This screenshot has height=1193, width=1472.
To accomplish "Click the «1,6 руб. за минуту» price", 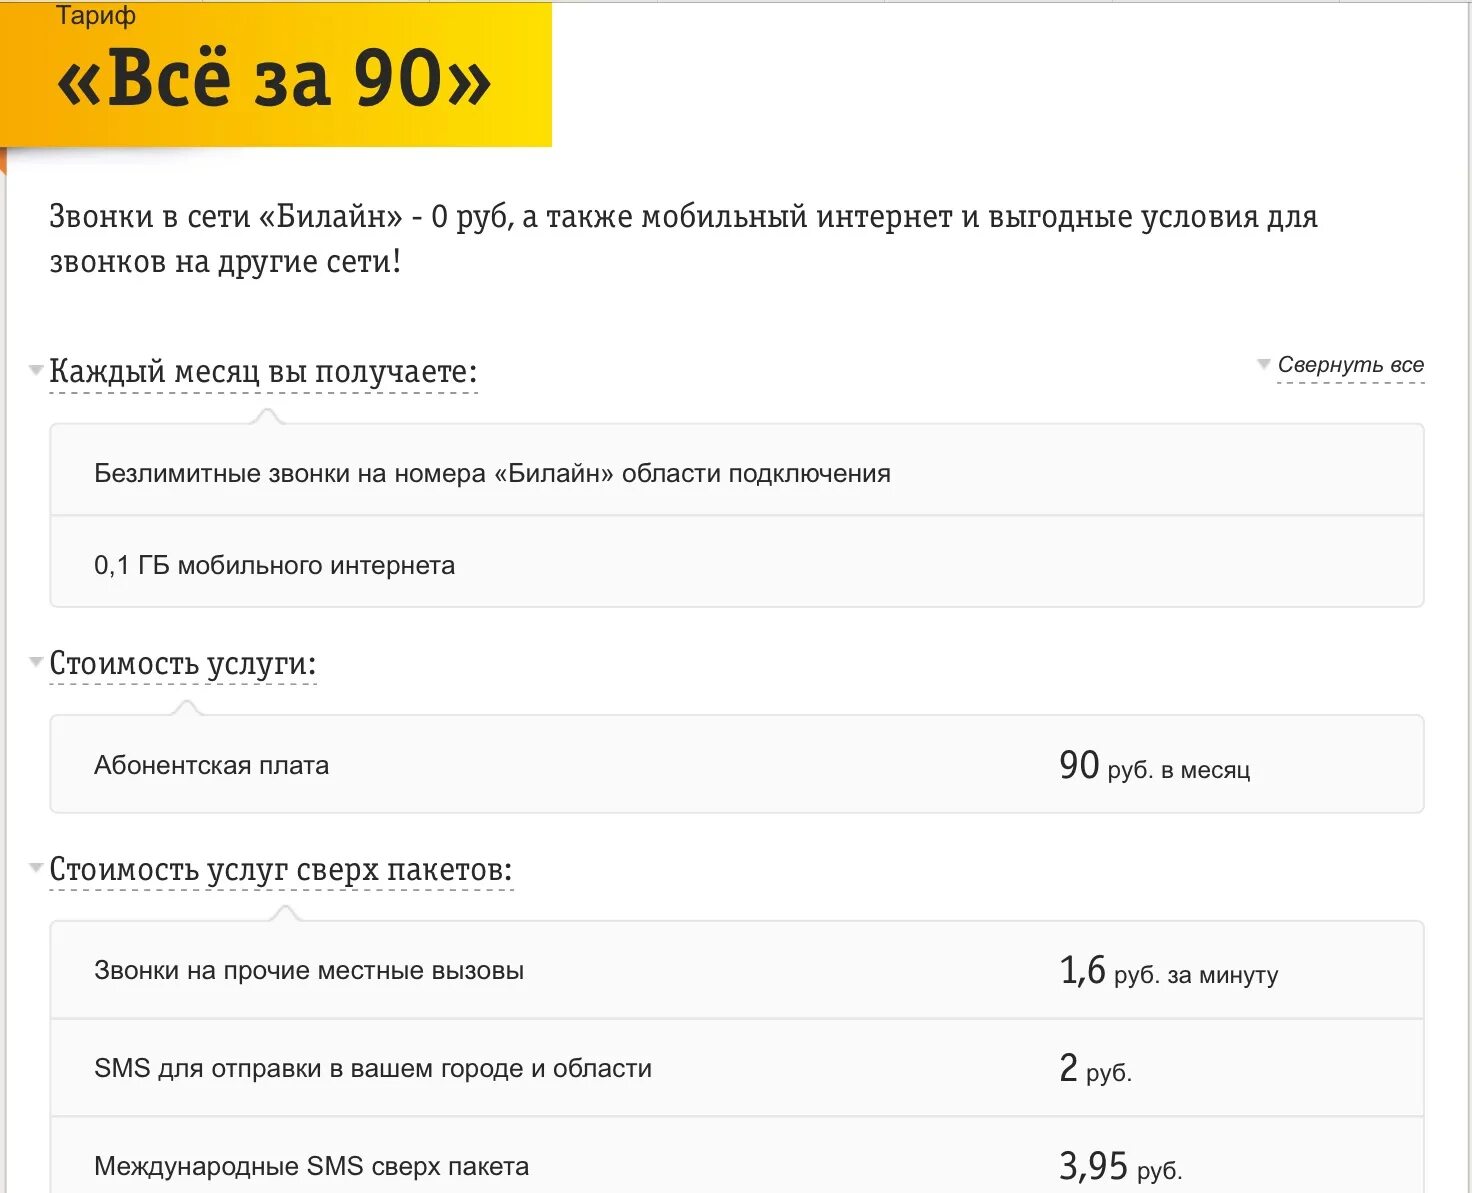I will pos(1168,971).
